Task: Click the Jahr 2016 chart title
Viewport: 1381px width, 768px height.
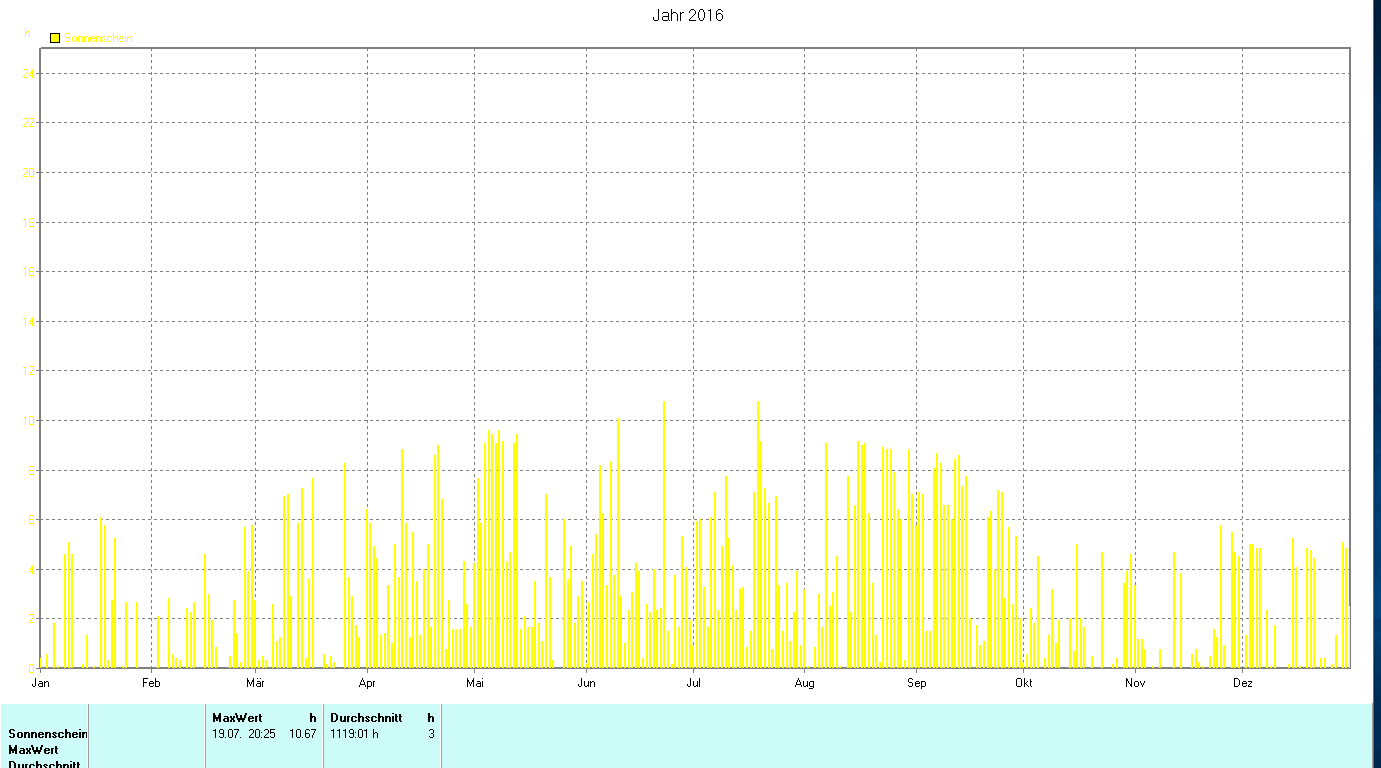Action: pyautogui.click(x=688, y=15)
